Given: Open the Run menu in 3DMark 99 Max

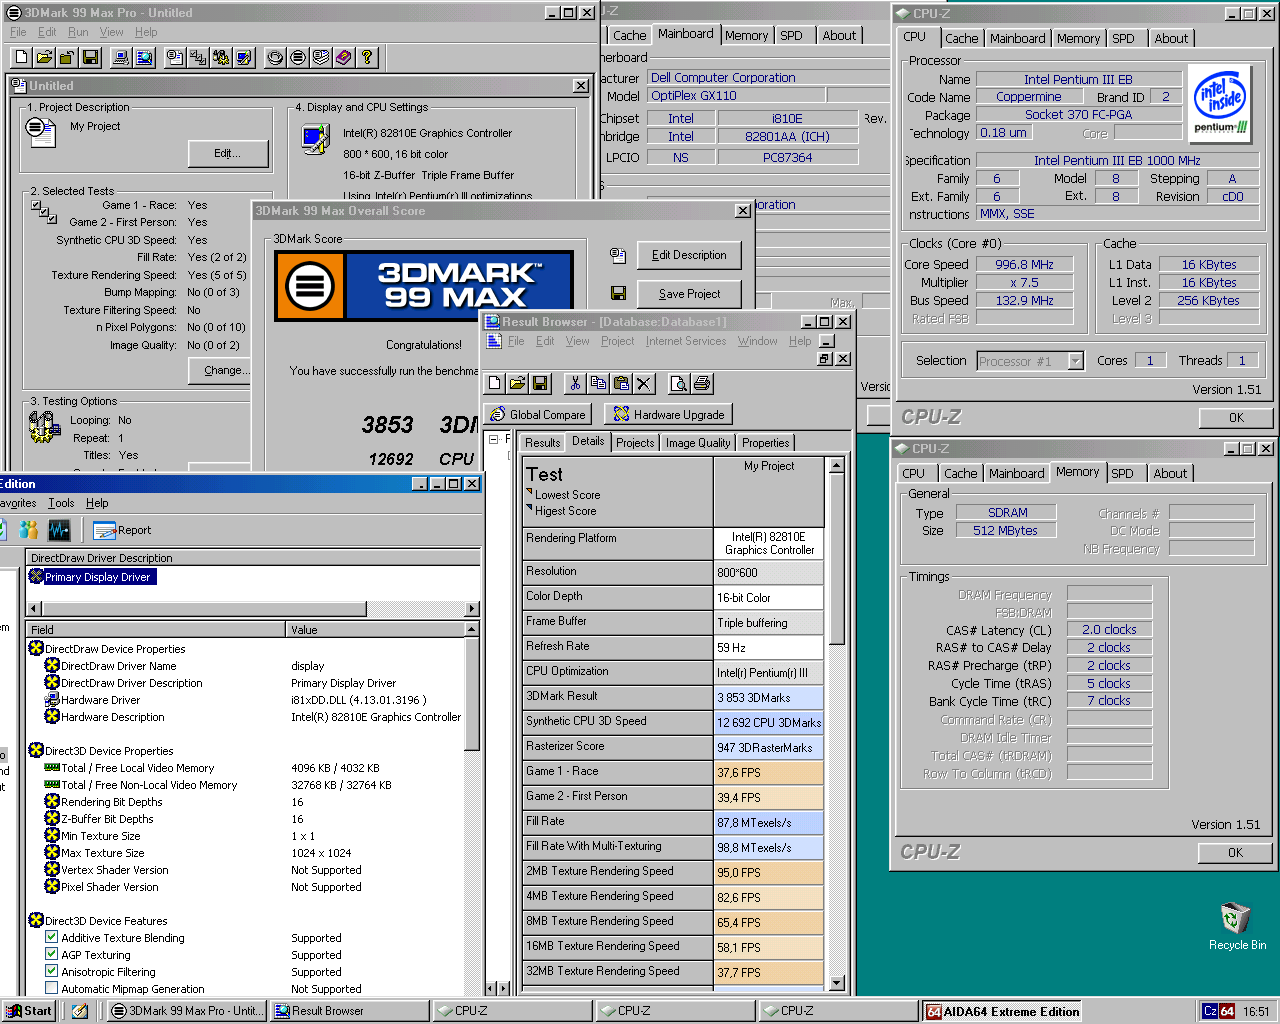Looking at the screenshot, I should pyautogui.click(x=78, y=32).
